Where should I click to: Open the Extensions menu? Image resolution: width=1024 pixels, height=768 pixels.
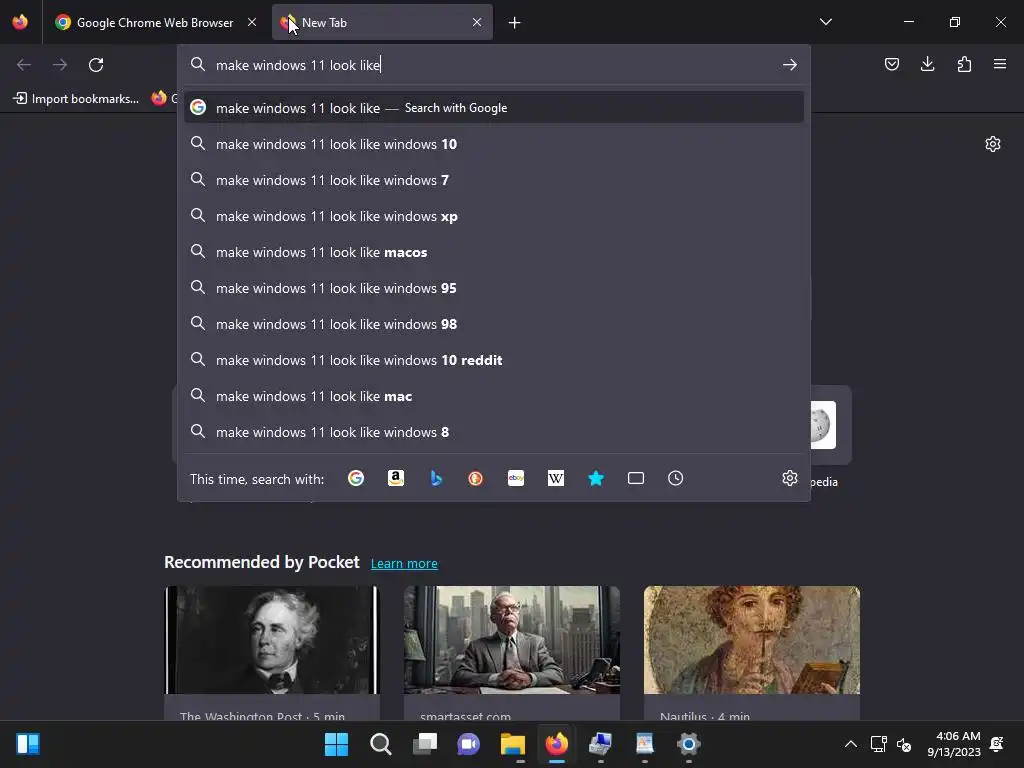(964, 64)
